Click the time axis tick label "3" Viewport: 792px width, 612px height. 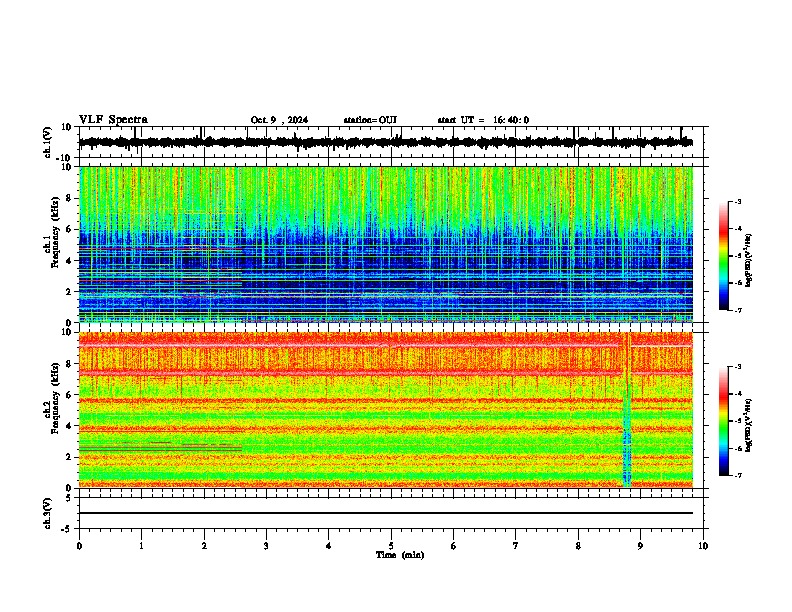pyautogui.click(x=266, y=546)
